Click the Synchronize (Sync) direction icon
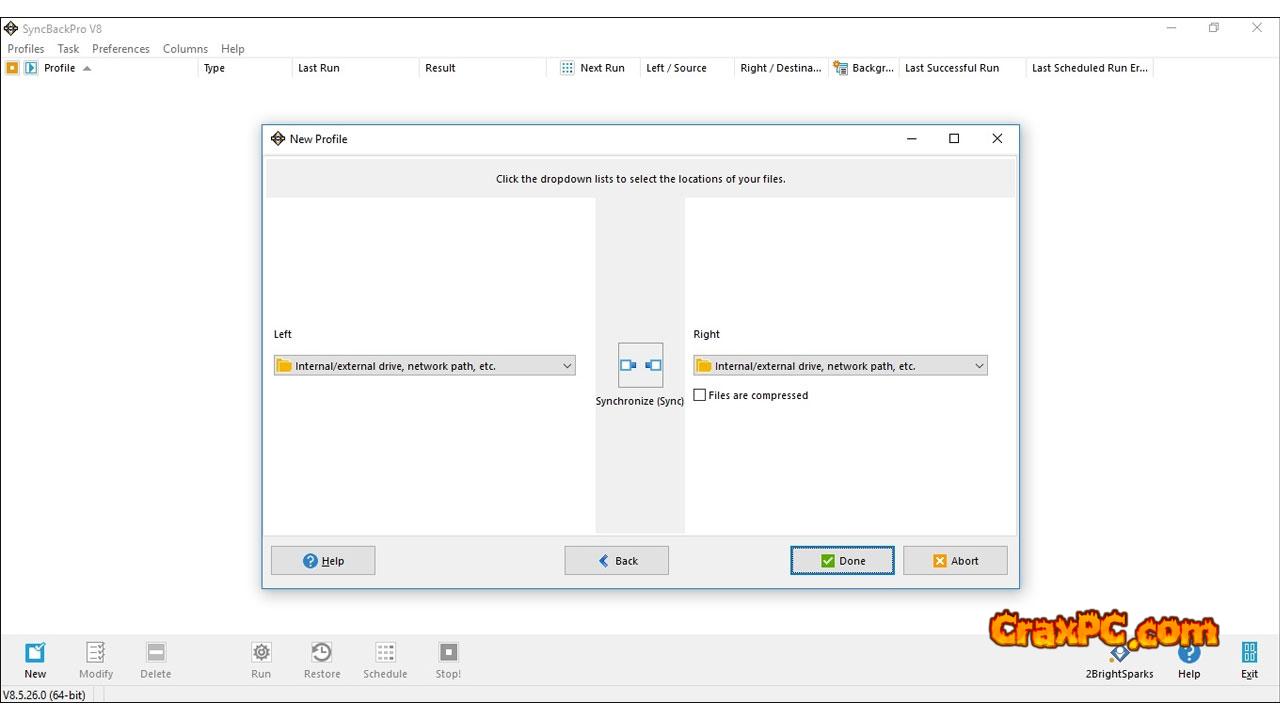Image resolution: width=1280 pixels, height=720 pixels. click(640, 366)
